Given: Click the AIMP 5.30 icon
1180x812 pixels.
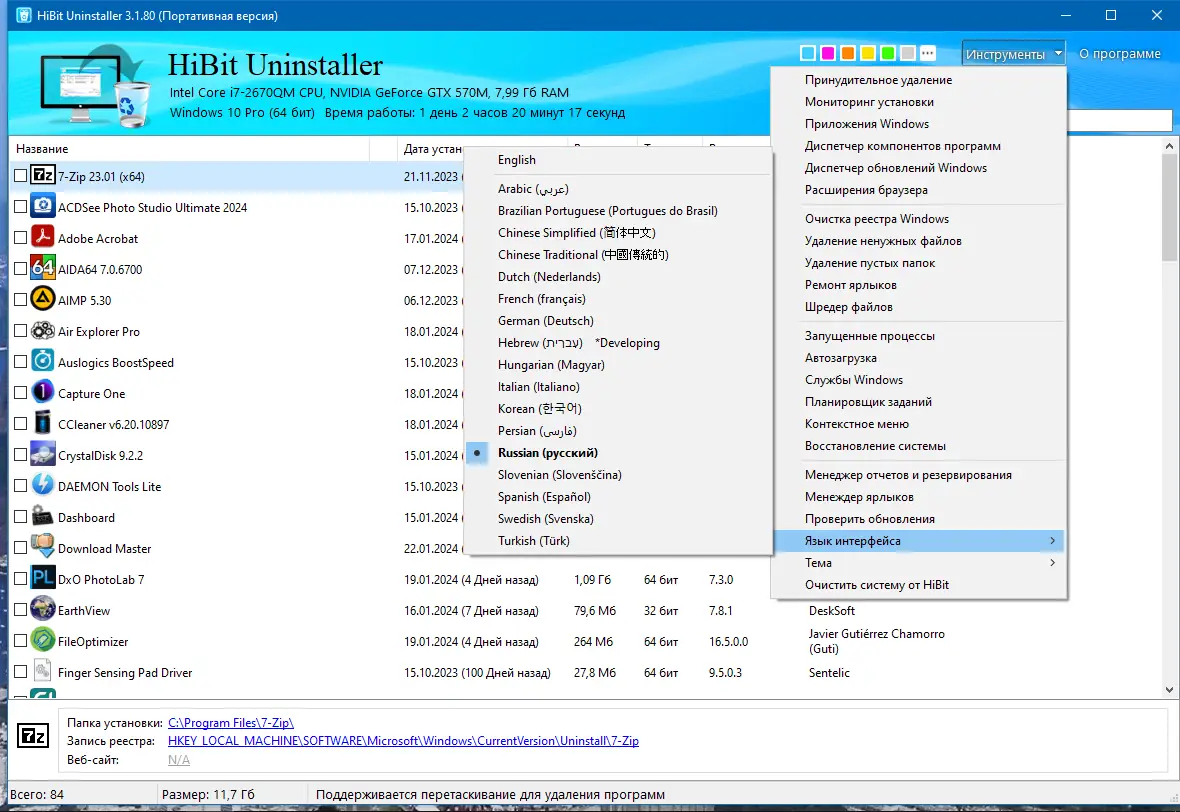Looking at the screenshot, I should coord(43,300).
